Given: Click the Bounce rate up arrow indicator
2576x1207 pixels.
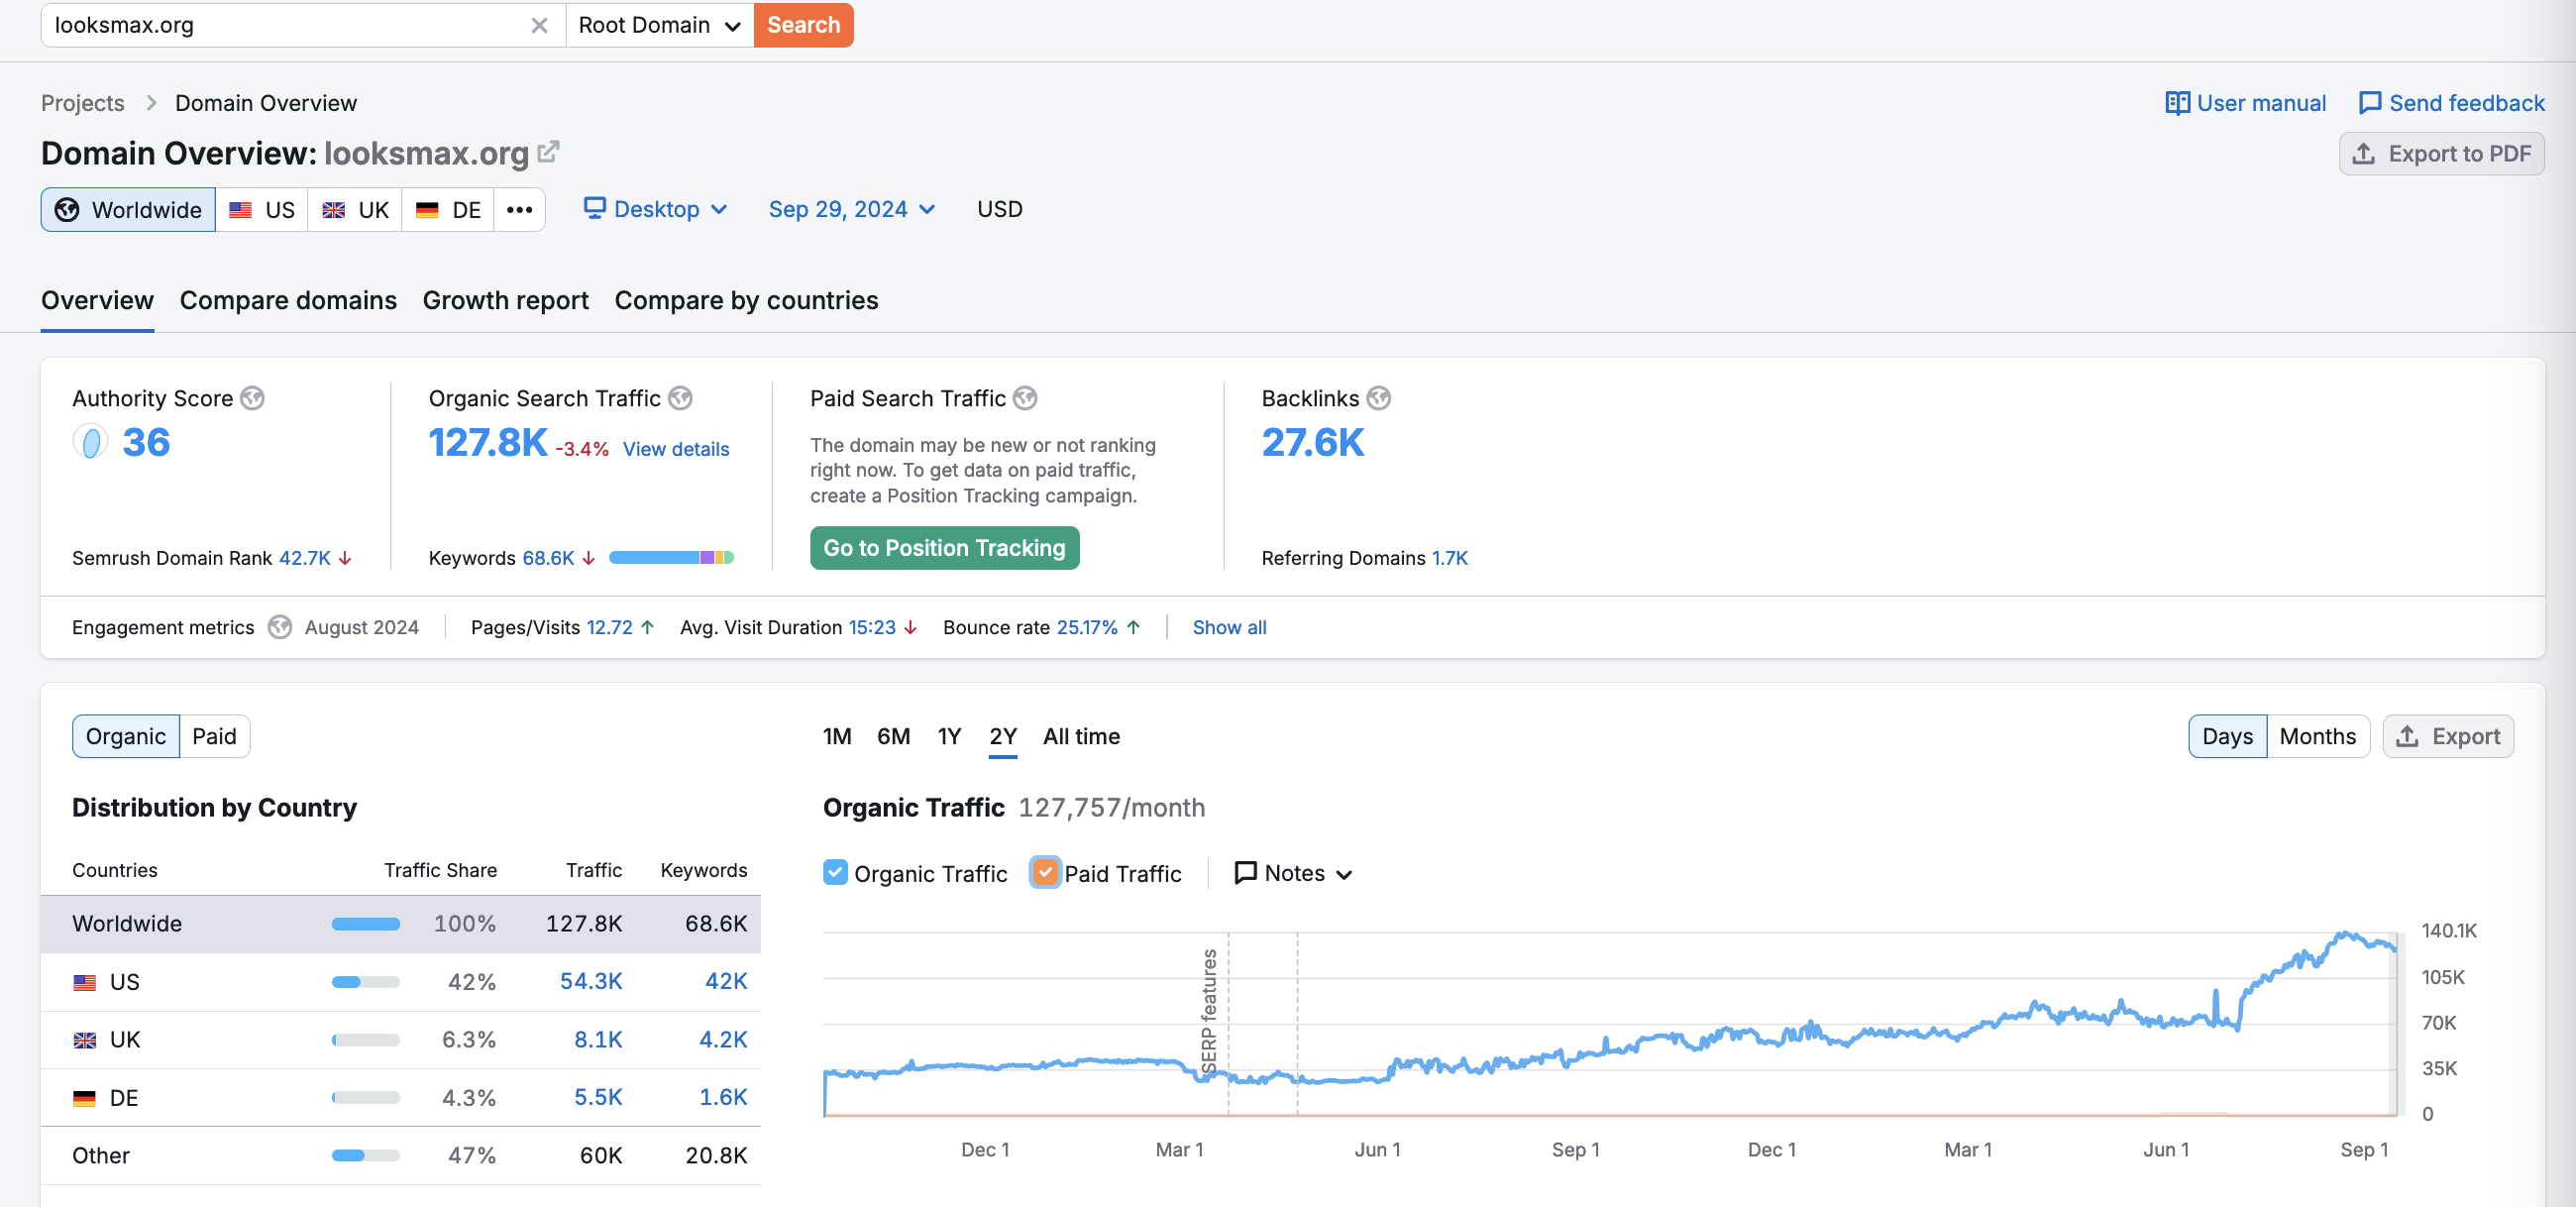Looking at the screenshot, I should coord(1134,627).
